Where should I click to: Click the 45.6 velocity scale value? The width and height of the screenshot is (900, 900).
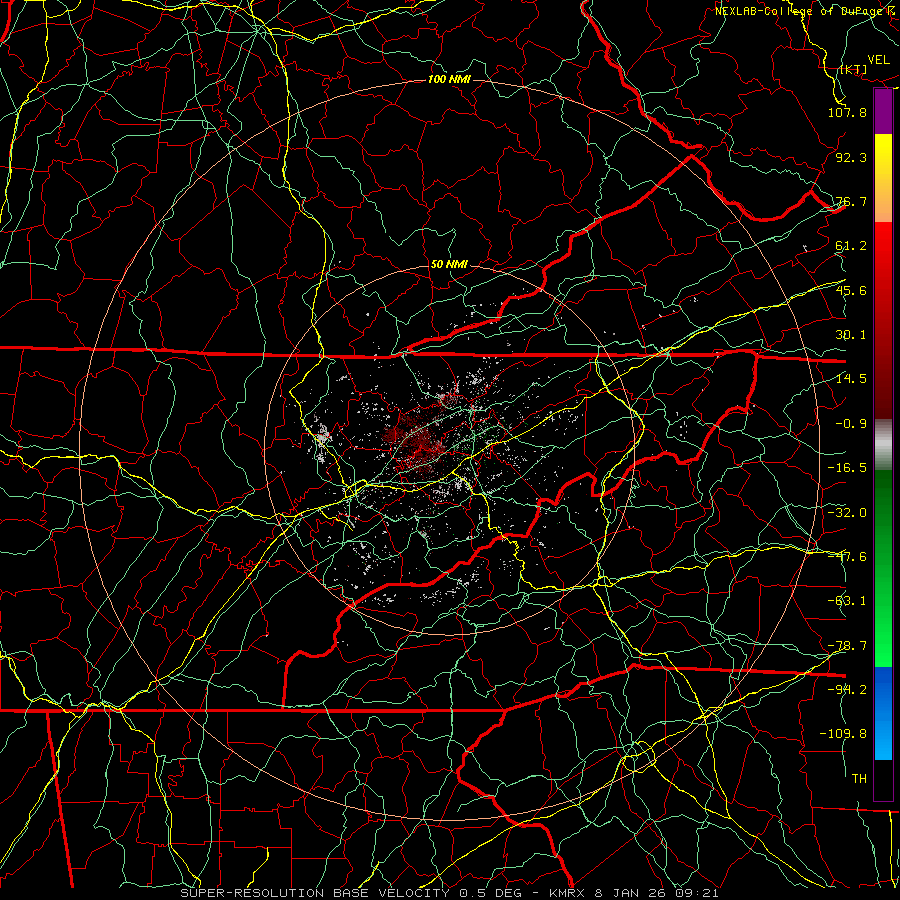(851, 290)
